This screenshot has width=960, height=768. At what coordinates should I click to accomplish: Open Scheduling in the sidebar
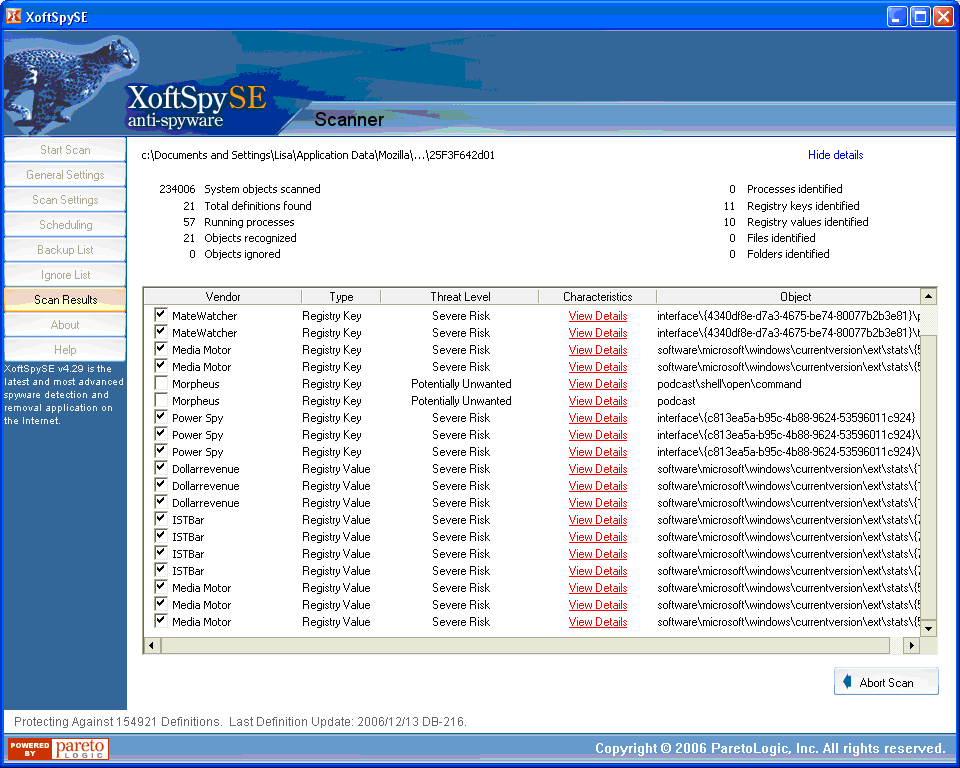coord(65,225)
